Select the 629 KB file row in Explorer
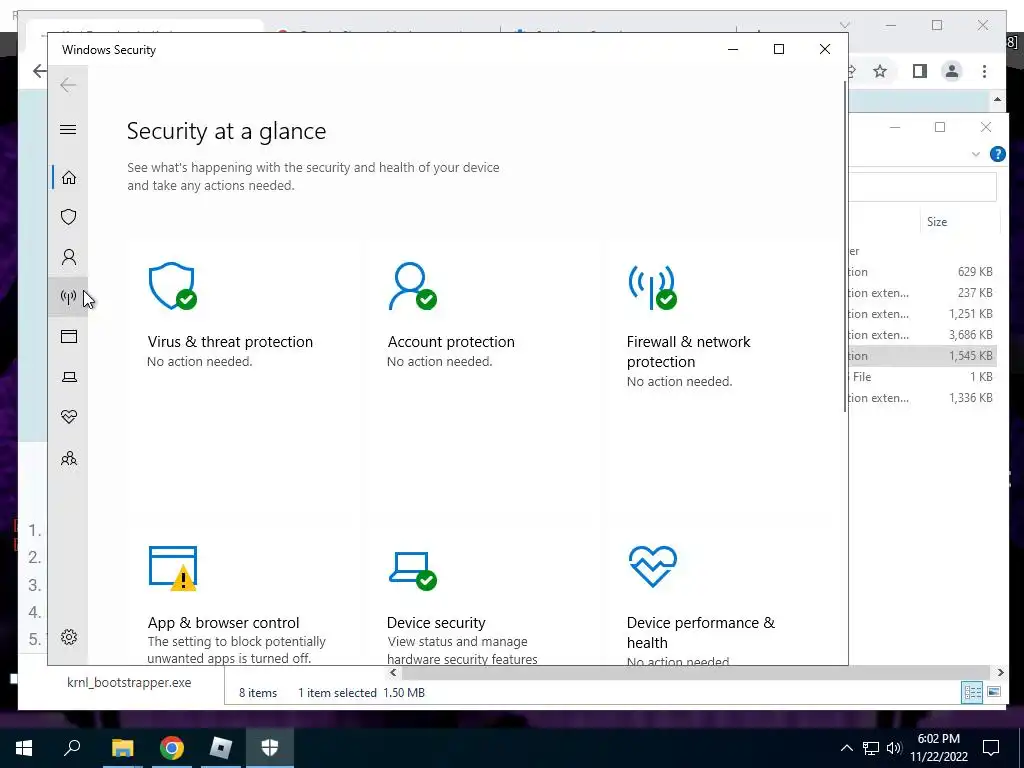 point(922,272)
